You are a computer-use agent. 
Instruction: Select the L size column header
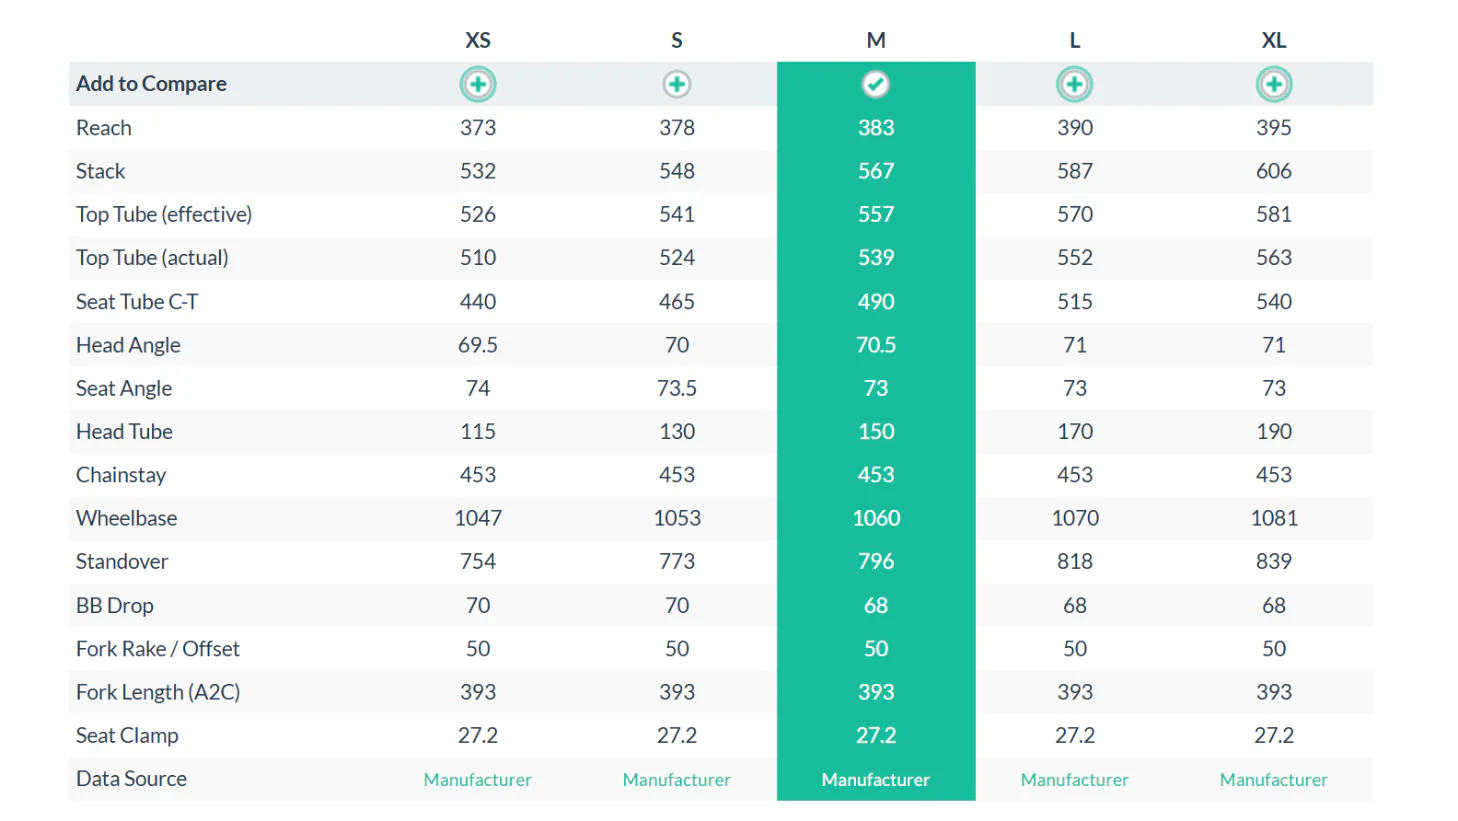click(x=1075, y=40)
